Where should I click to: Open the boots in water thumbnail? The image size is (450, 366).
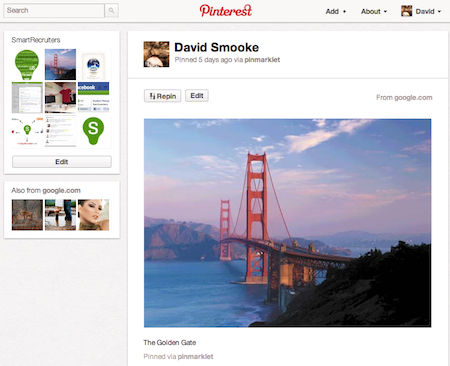pyautogui.click(x=60, y=215)
